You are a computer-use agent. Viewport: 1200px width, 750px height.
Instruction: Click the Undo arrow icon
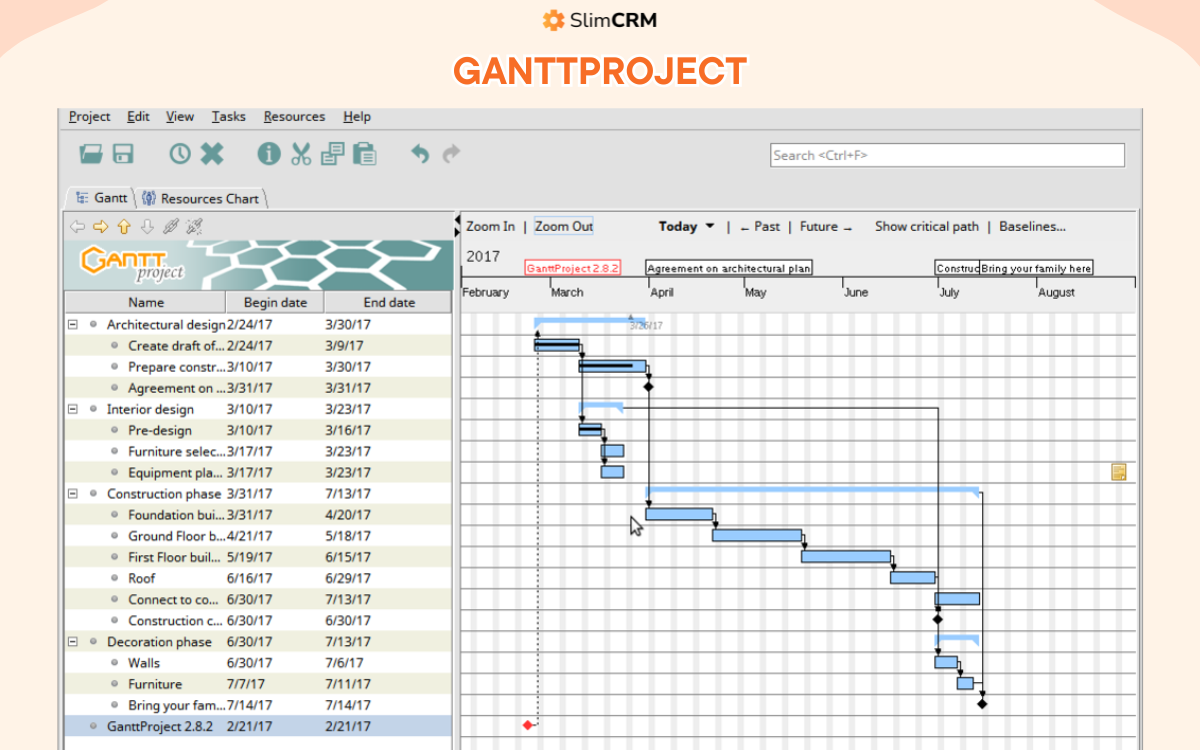(x=420, y=154)
